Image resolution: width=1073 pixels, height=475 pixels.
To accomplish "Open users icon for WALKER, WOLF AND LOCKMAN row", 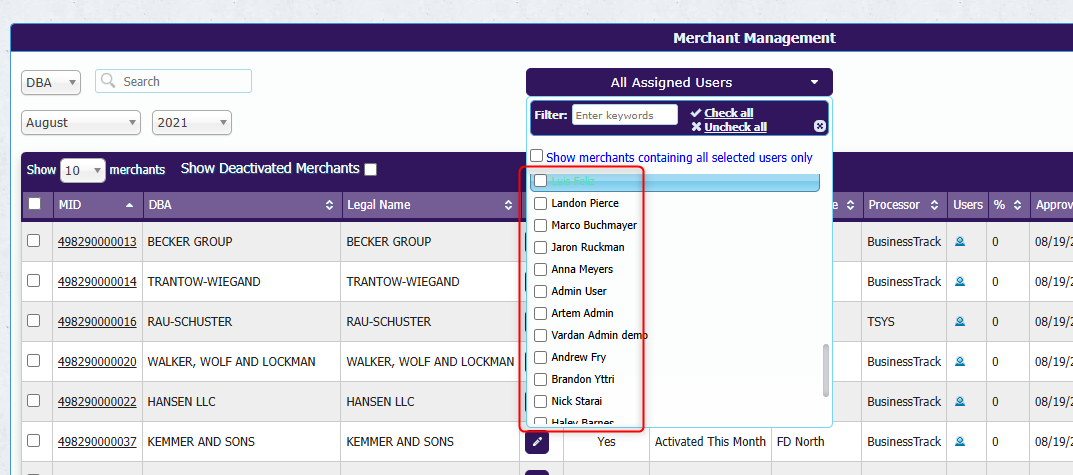I will [x=959, y=361].
